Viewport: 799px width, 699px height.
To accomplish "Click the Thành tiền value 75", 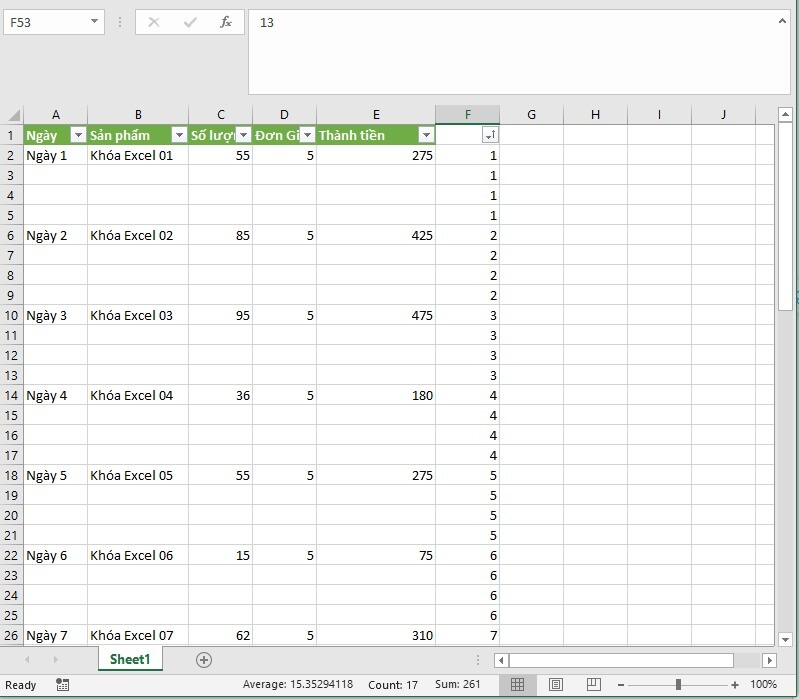I will (376, 555).
